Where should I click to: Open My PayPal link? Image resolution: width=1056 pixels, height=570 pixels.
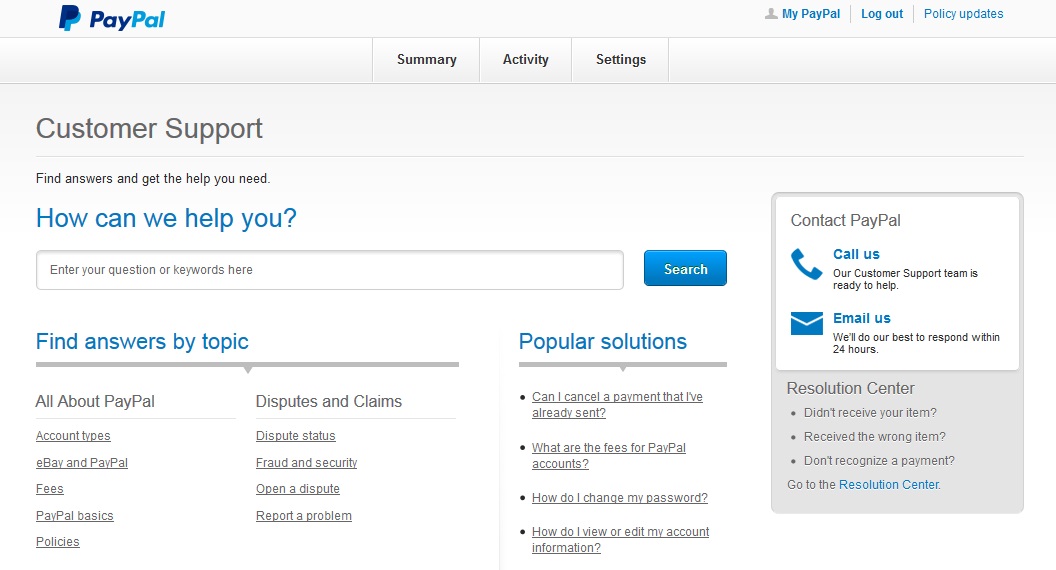pos(811,14)
